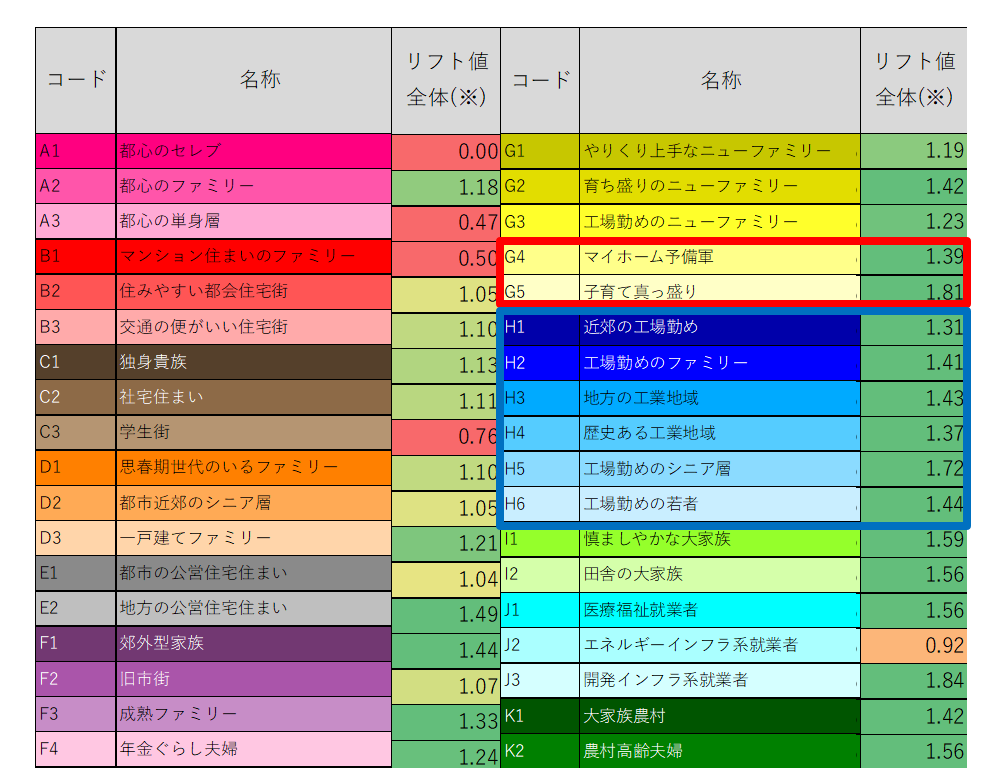The height and width of the screenshot is (780, 986).
Task: Select the cell "旧市街"
Action: pos(253,679)
